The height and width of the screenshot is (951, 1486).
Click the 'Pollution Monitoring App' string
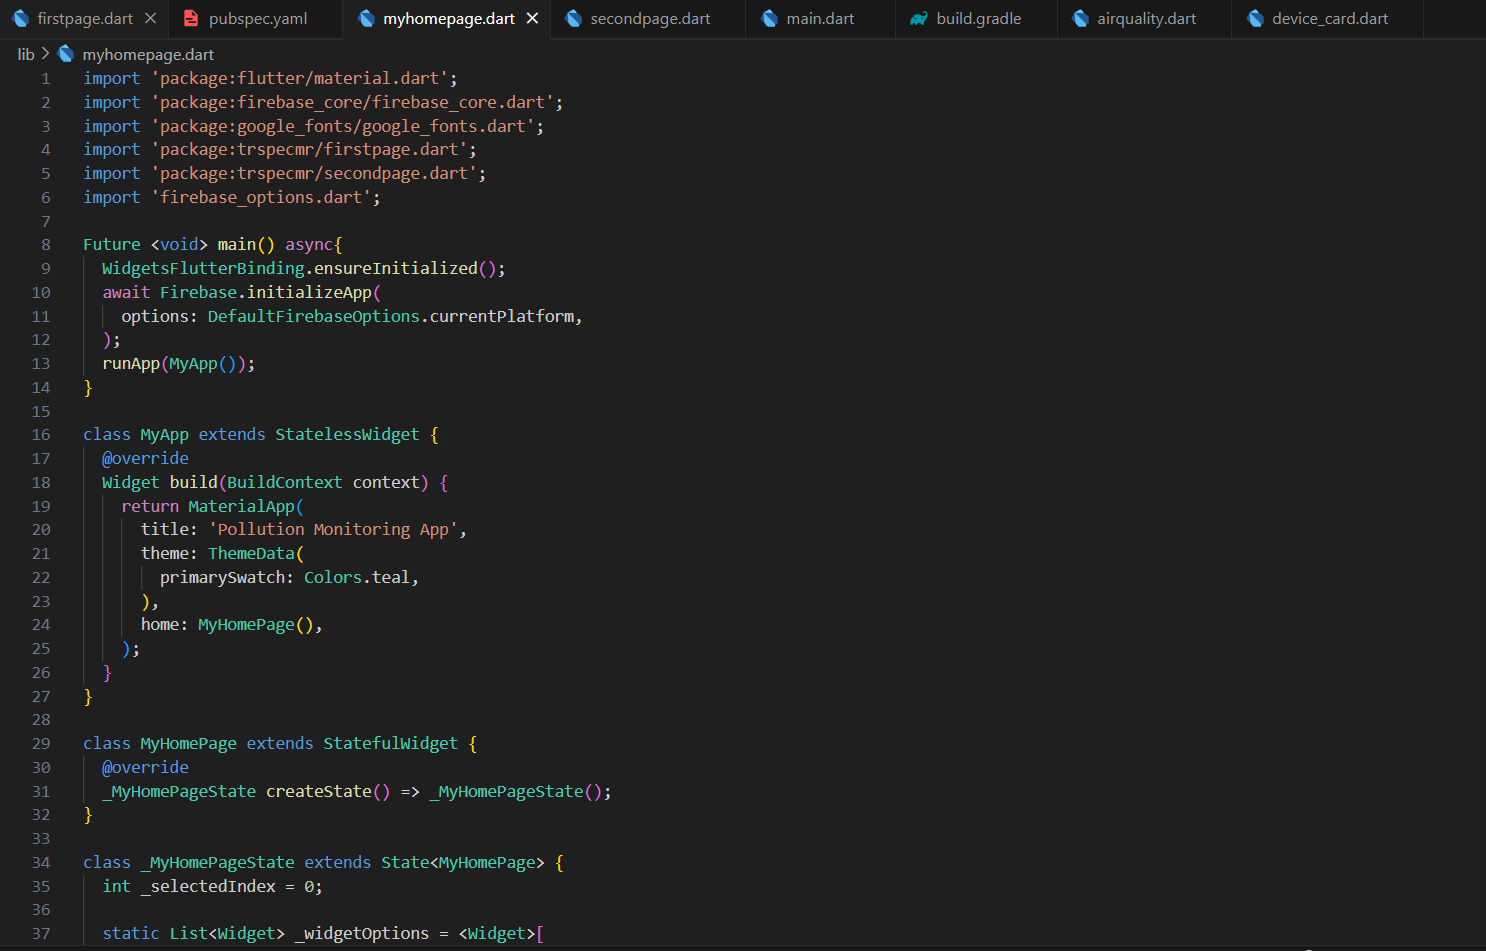coord(333,530)
